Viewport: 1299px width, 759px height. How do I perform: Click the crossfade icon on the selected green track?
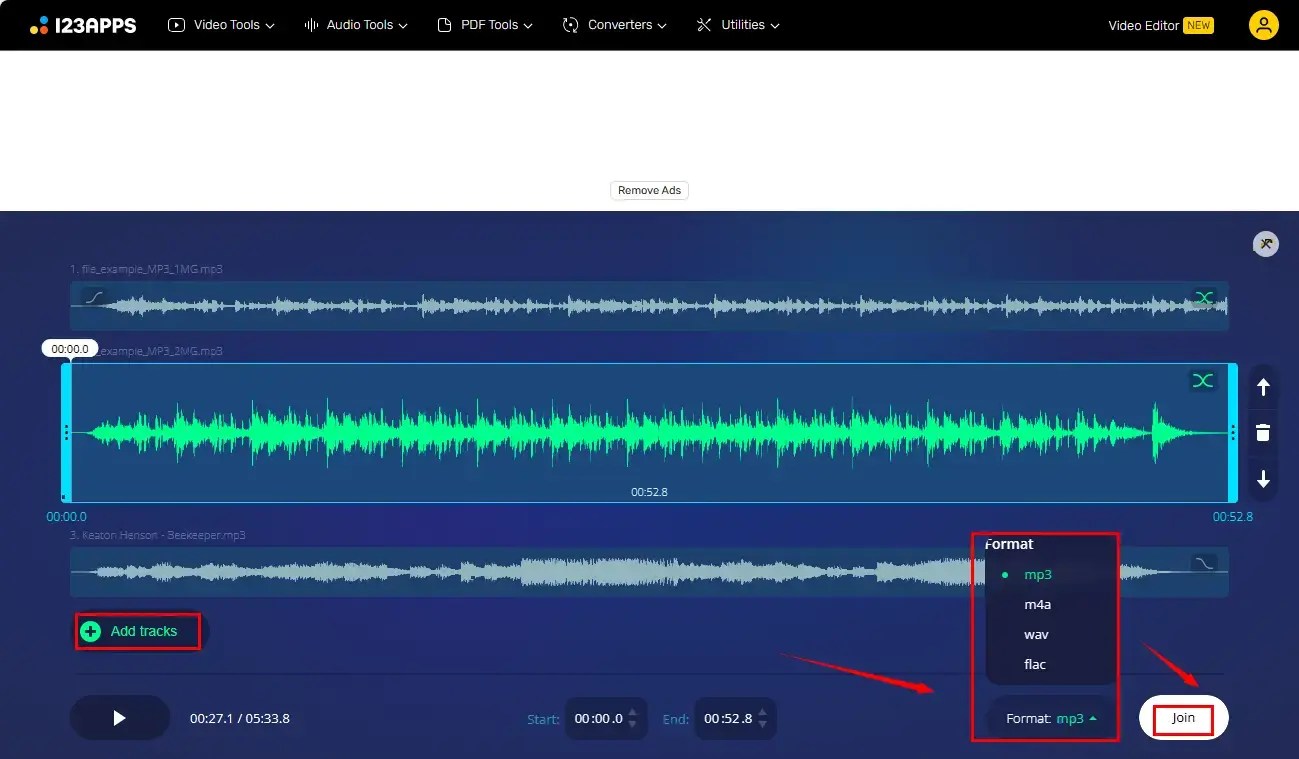[x=1202, y=381]
